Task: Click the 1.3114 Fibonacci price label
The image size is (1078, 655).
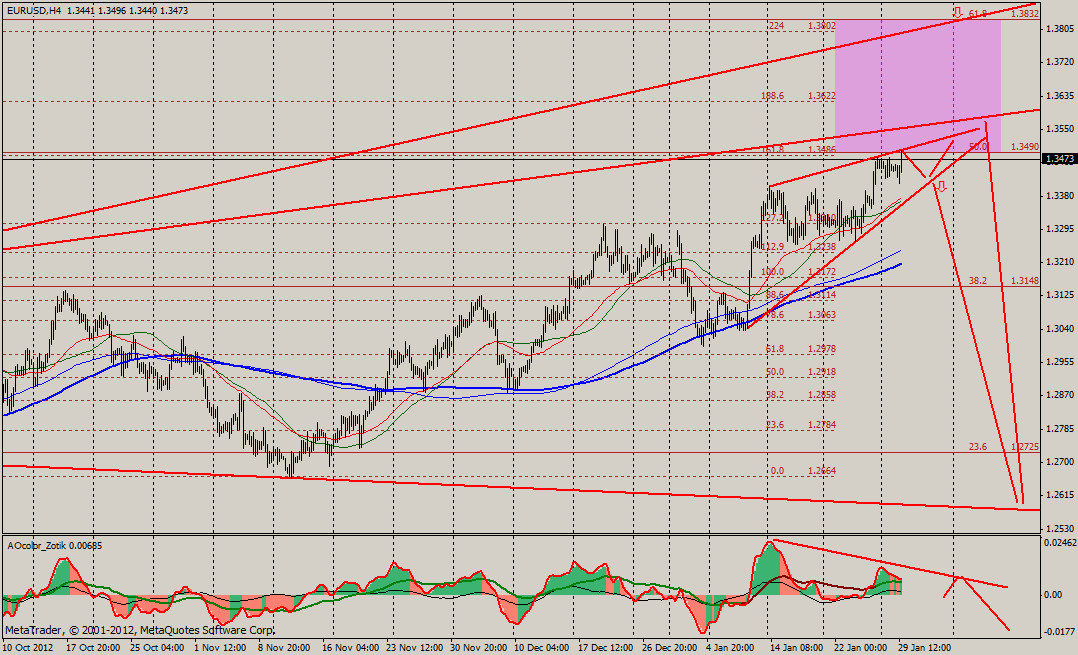Action: [822, 295]
